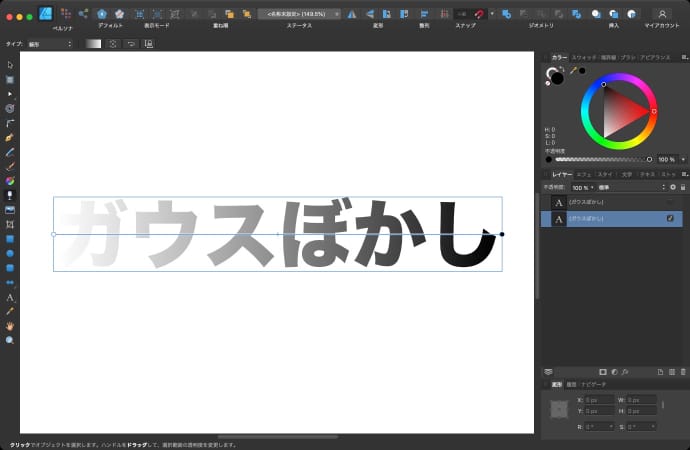Toggle visibility checkbox of selected text layer
Image resolution: width=690 pixels, height=450 pixels.
click(669, 218)
